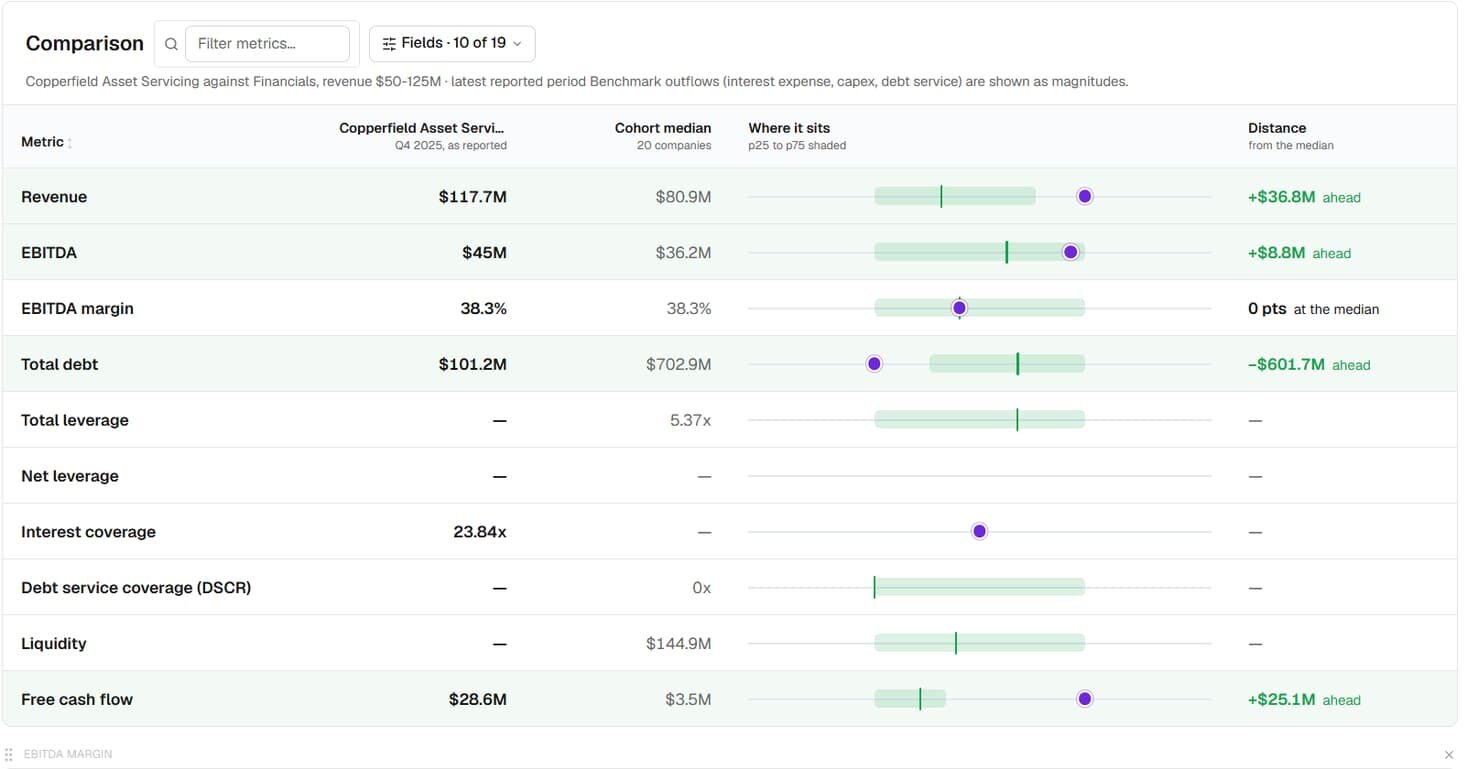The height and width of the screenshot is (769, 1483).
Task: Select the purple dot in the $45M EBITDA row
Action: (1071, 252)
